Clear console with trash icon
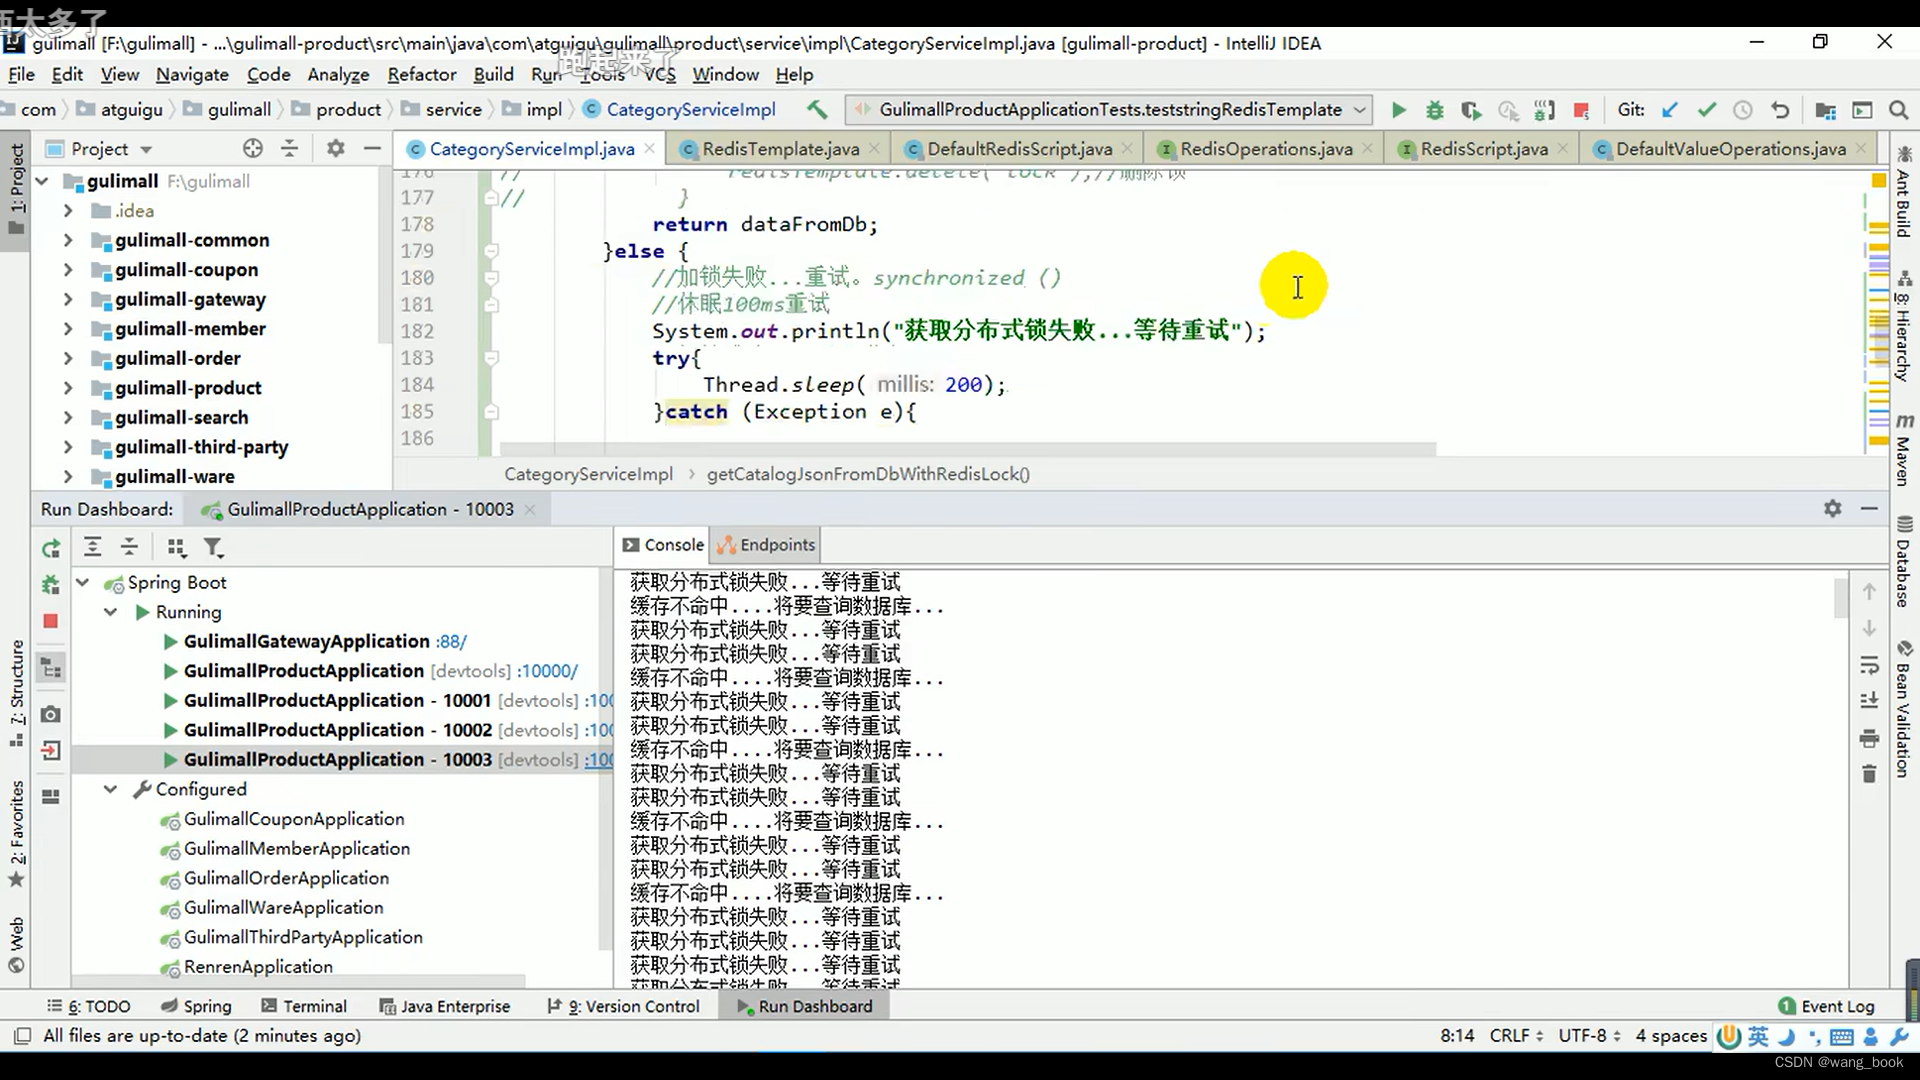This screenshot has height=1080, width=1920. 1869,774
